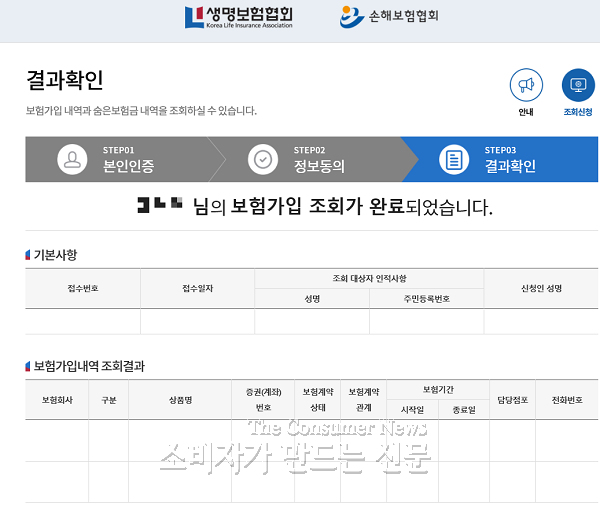
Task: Click the 상품명 column header
Action: (x=180, y=400)
